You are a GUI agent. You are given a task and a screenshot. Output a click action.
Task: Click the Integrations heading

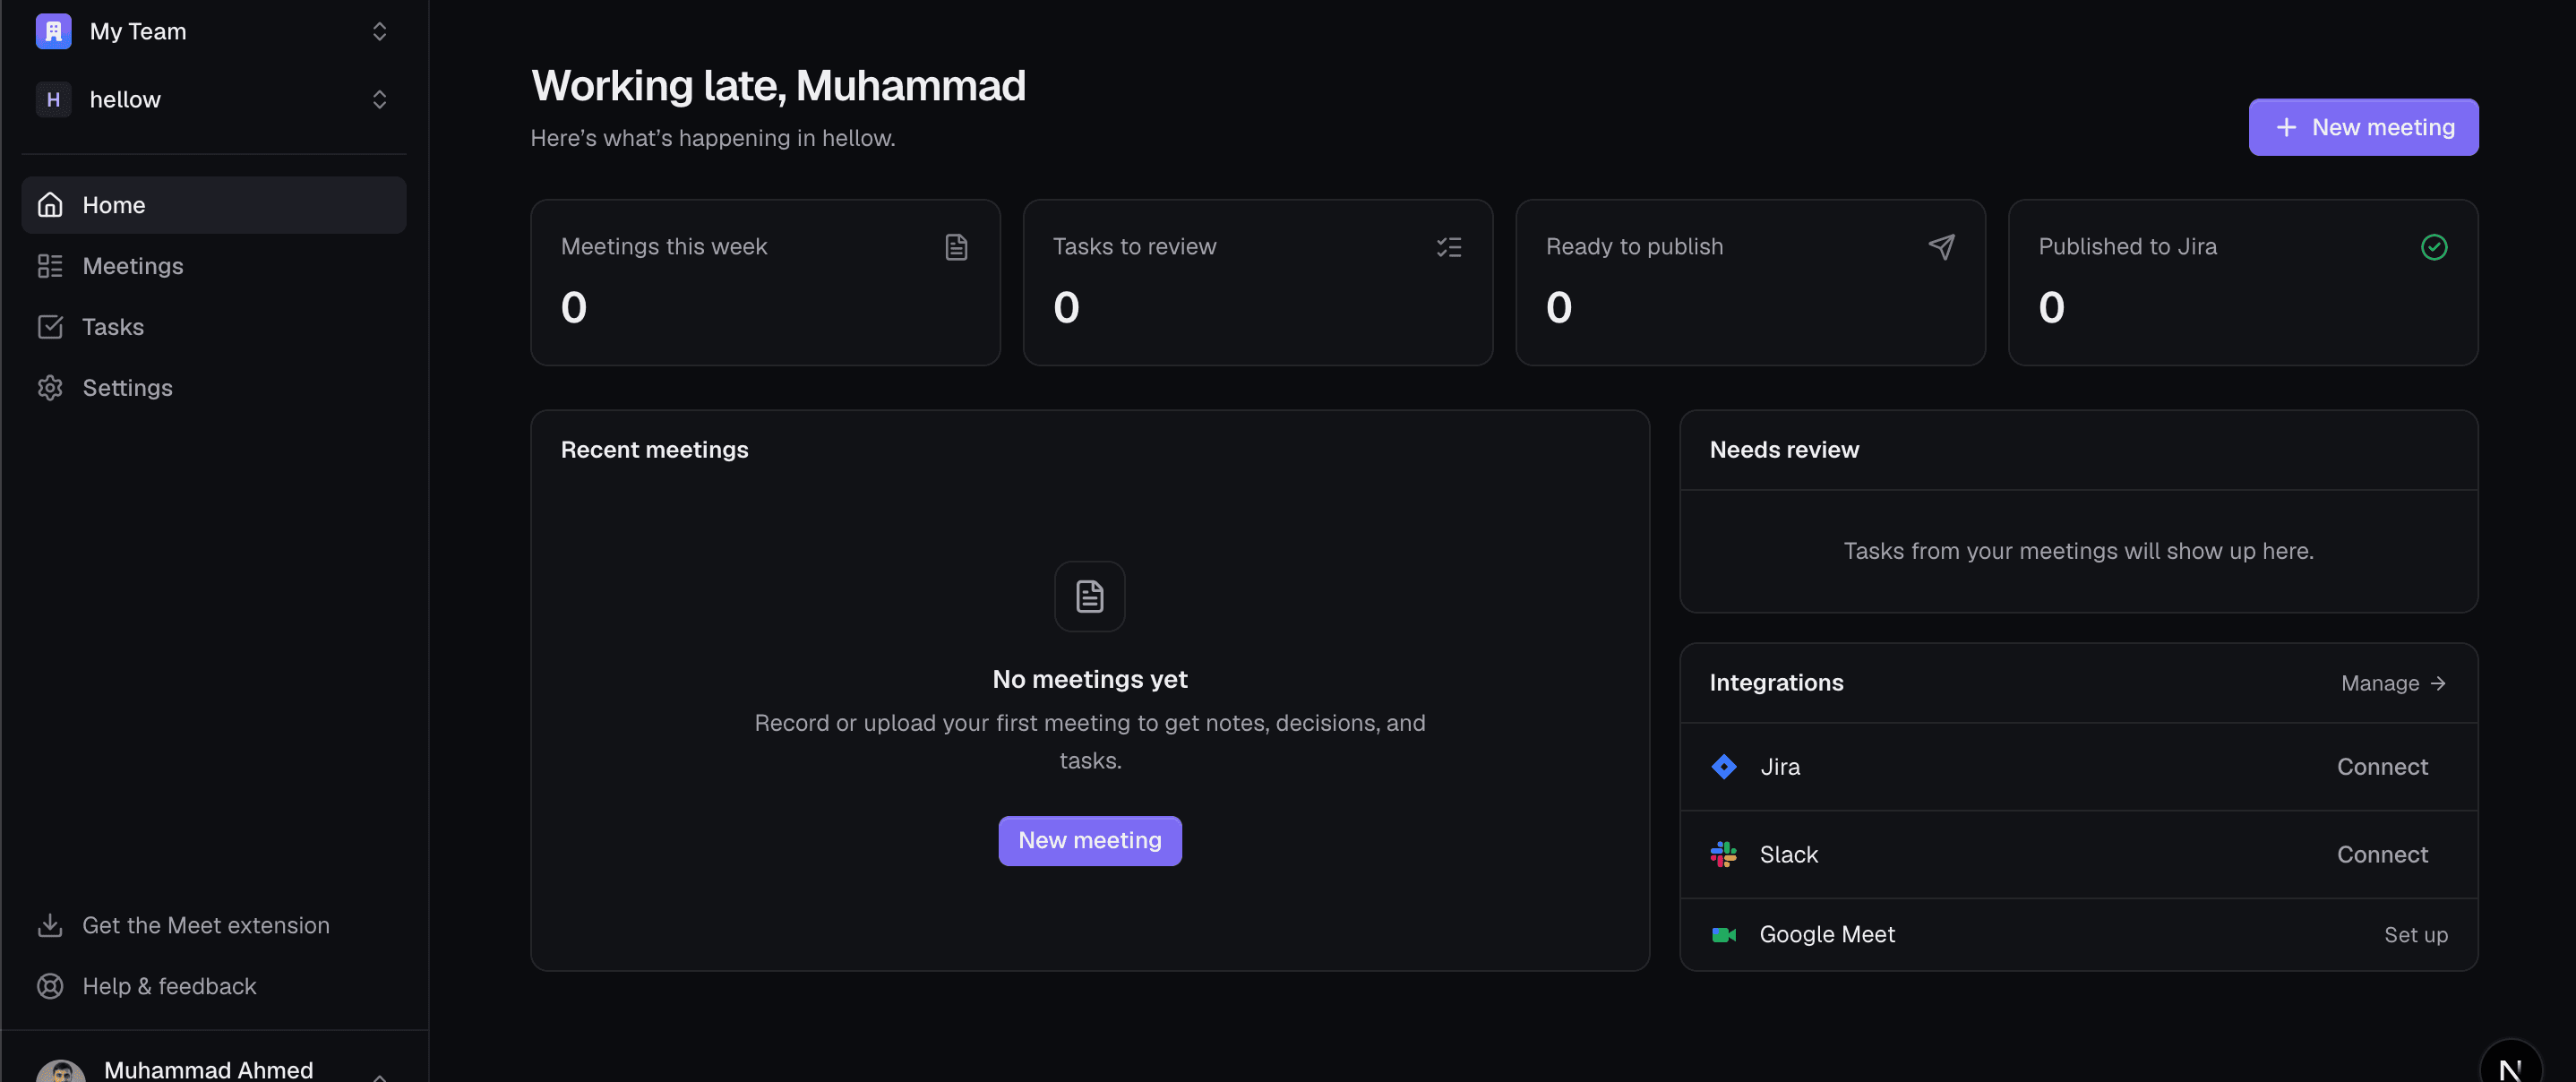1776,683
